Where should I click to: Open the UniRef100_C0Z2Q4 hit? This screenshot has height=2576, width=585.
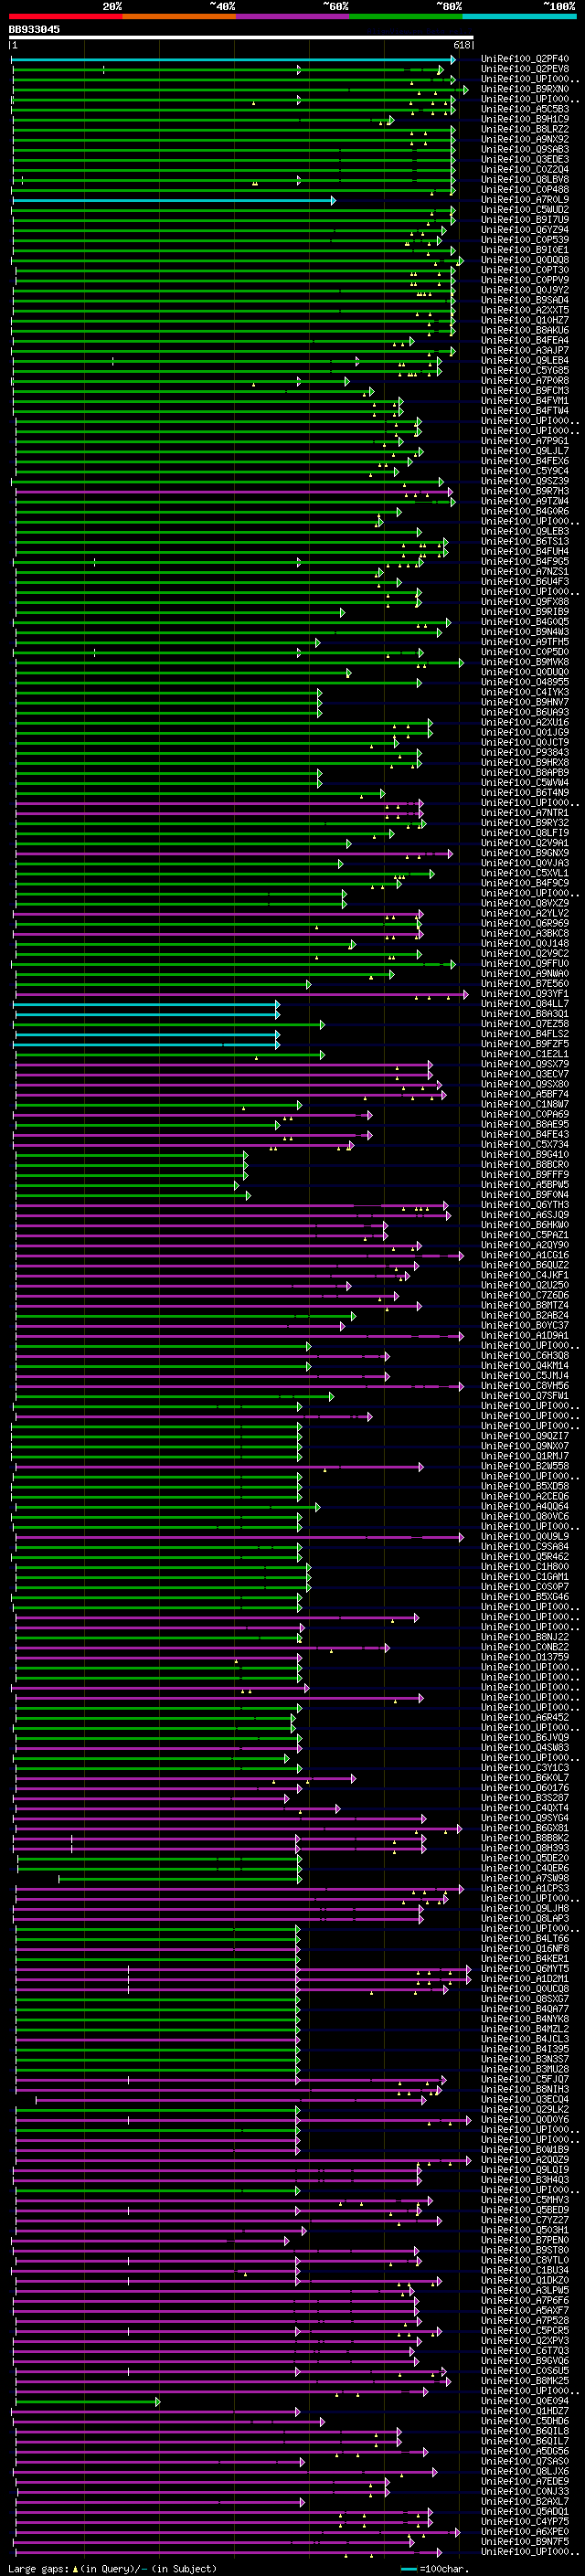tap(525, 169)
